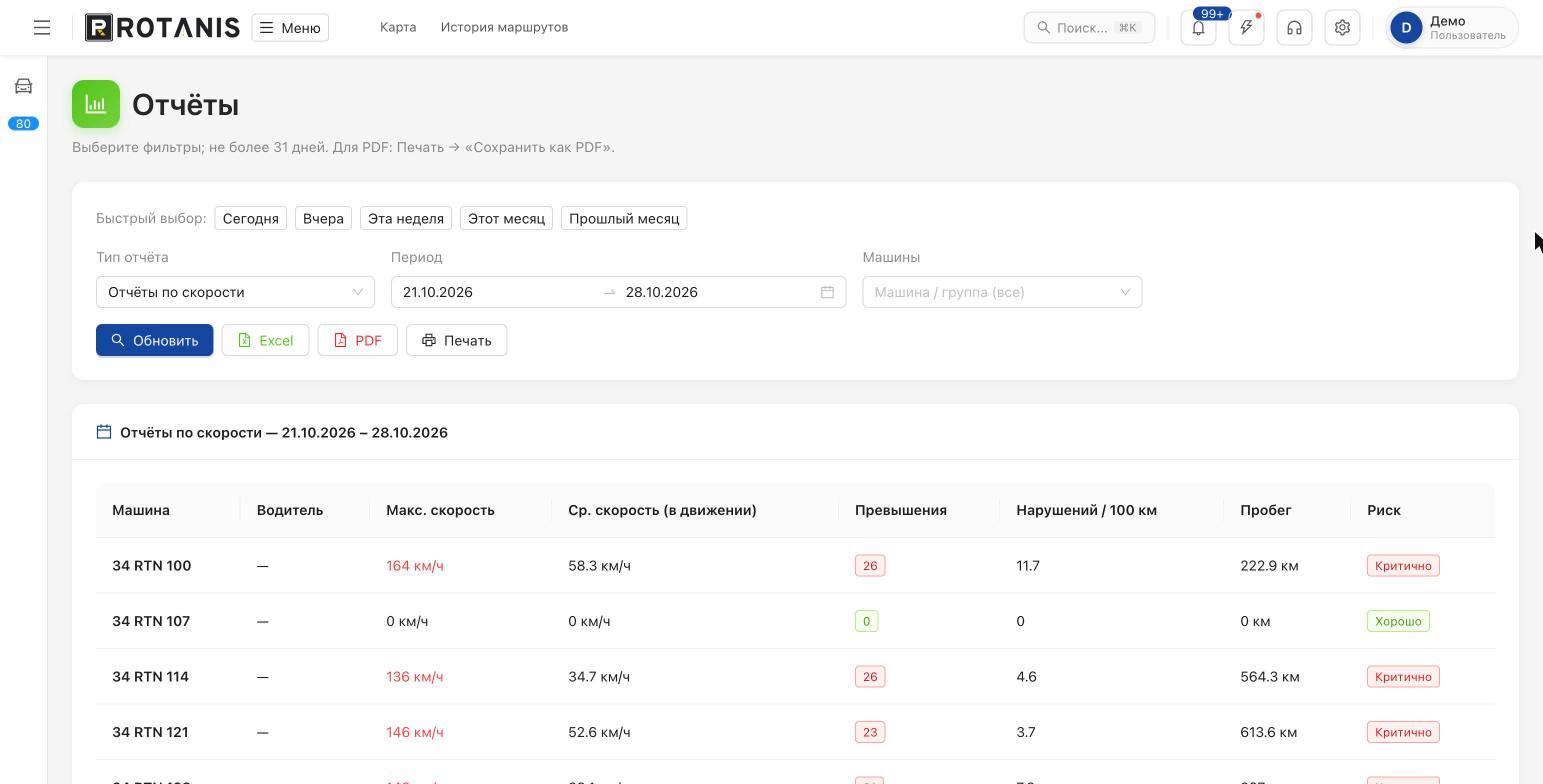The image size is (1543, 784).
Task: Export report to PDF
Action: click(x=357, y=340)
